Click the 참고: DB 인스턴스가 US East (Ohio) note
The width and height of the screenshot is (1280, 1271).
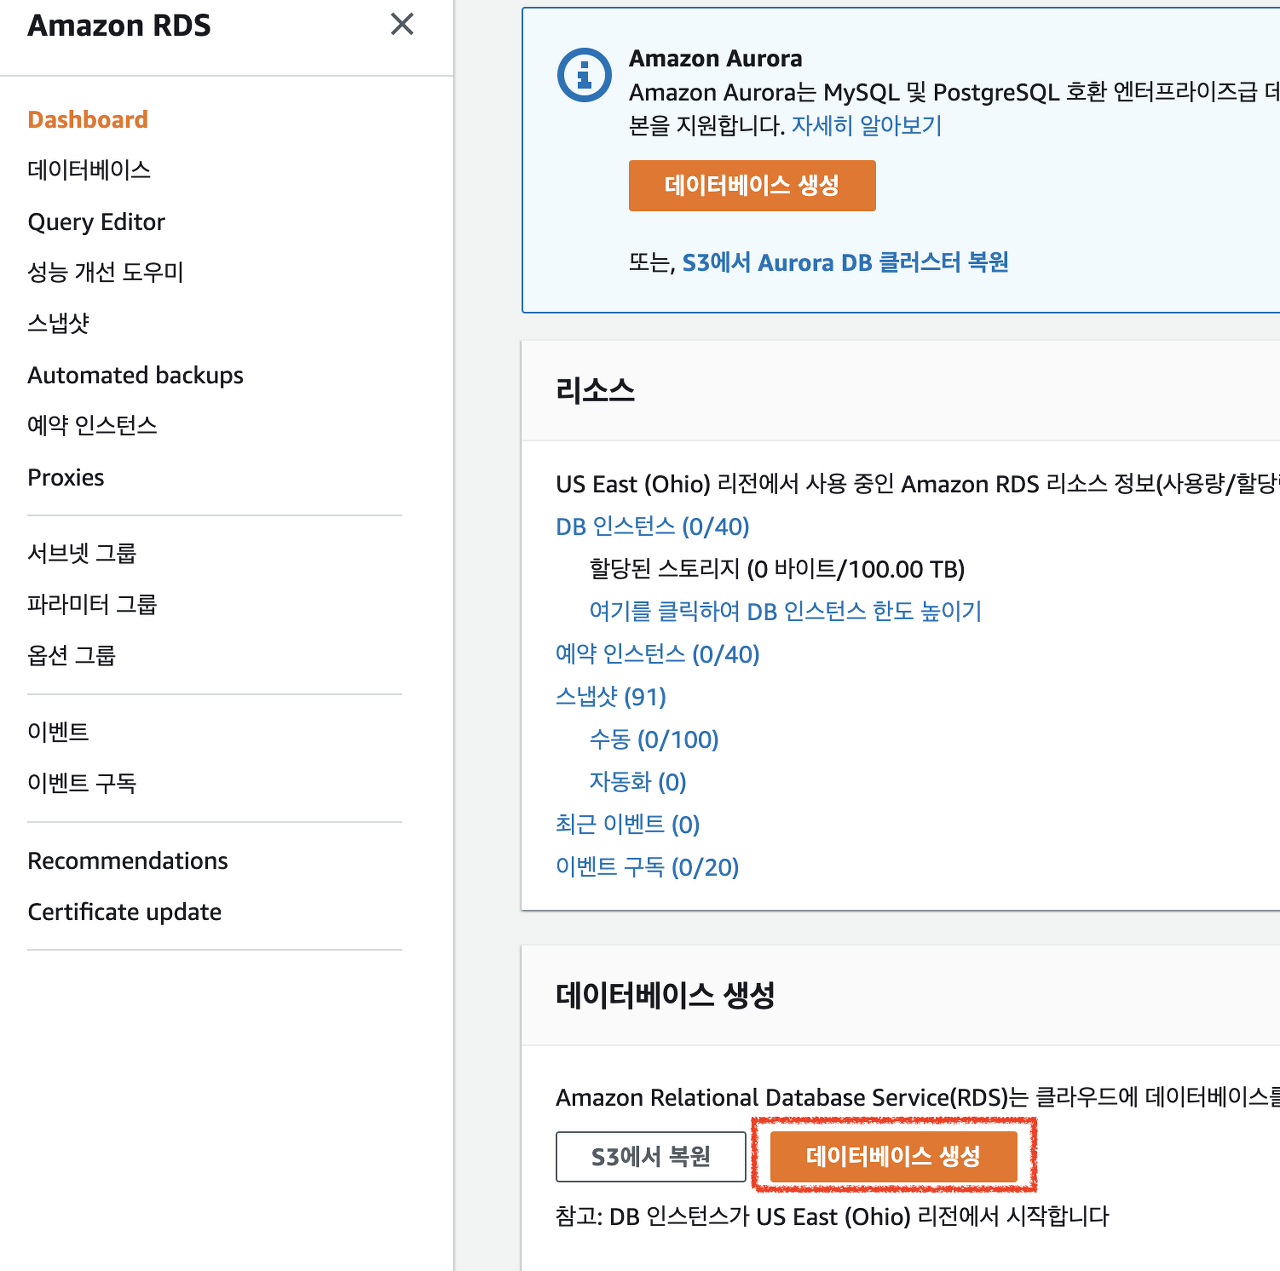coord(832,1216)
